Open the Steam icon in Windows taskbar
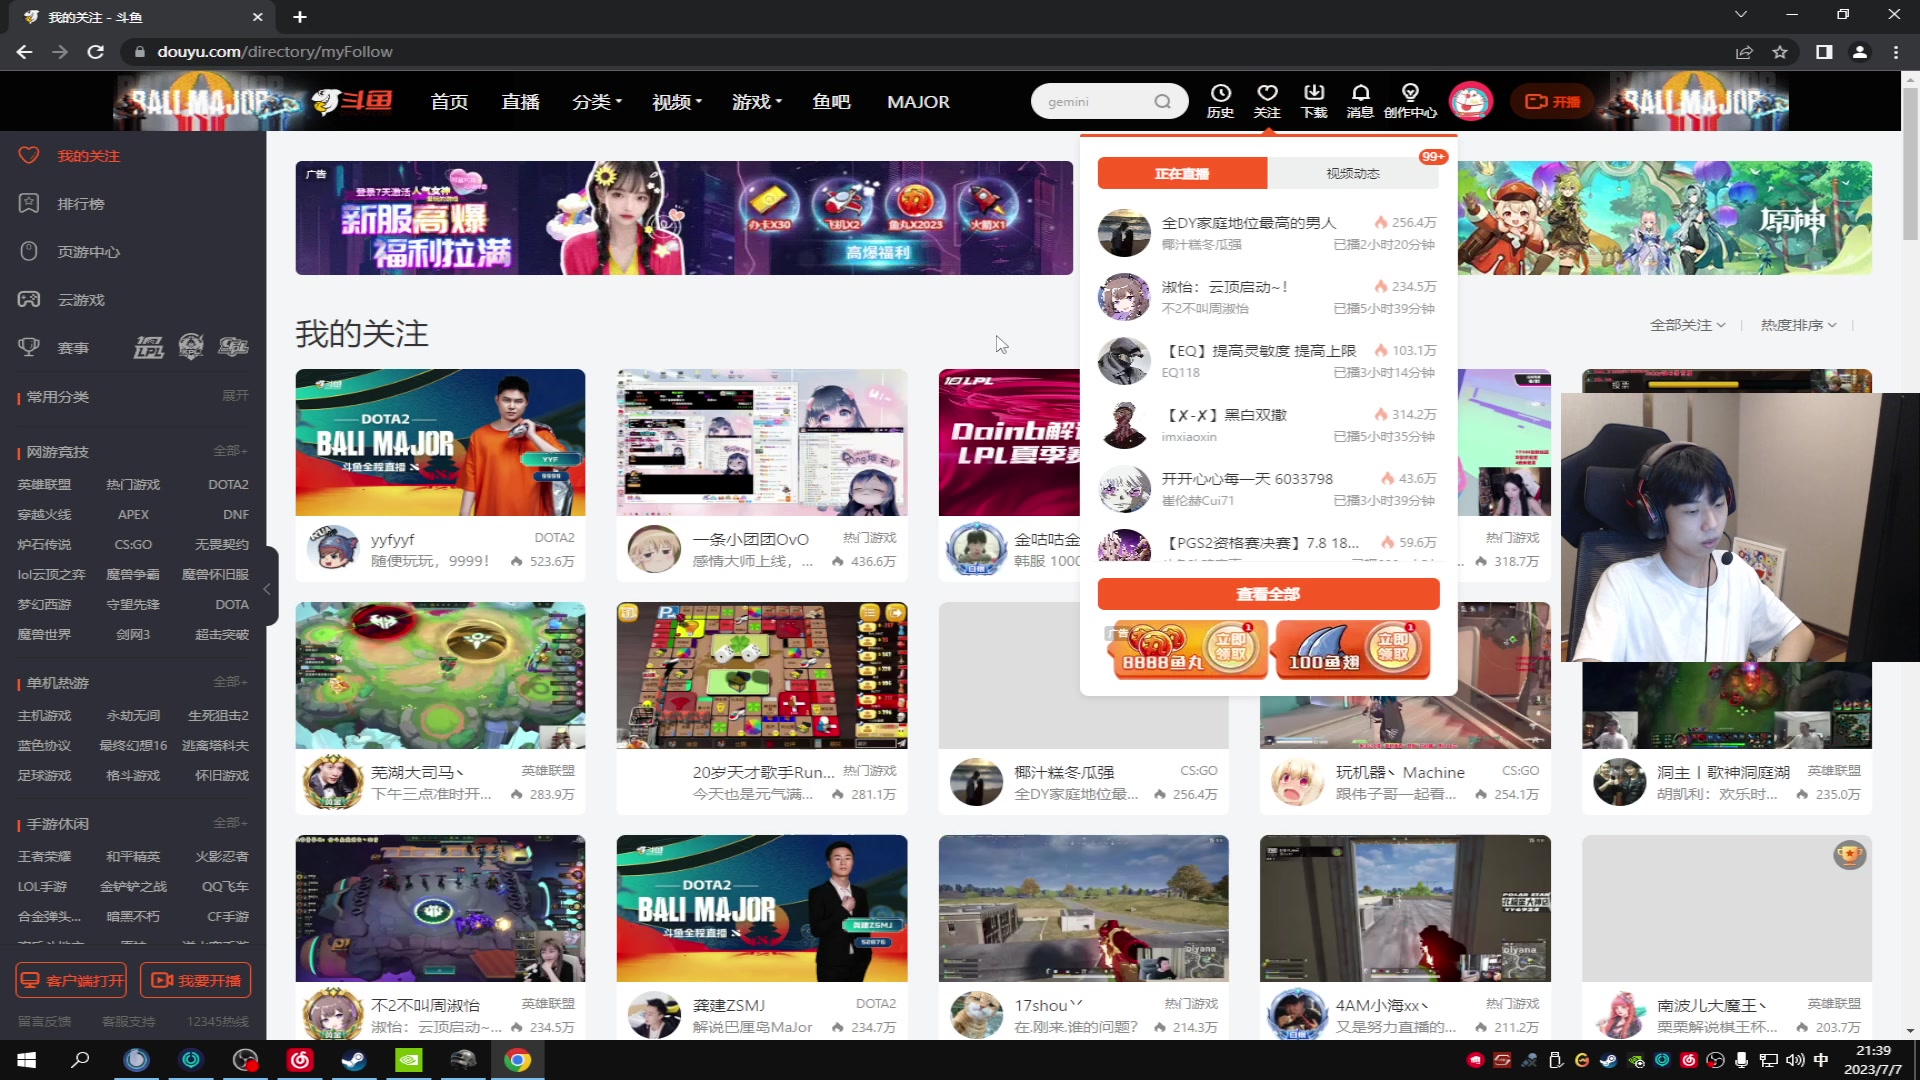The width and height of the screenshot is (1920, 1080). 354,1060
